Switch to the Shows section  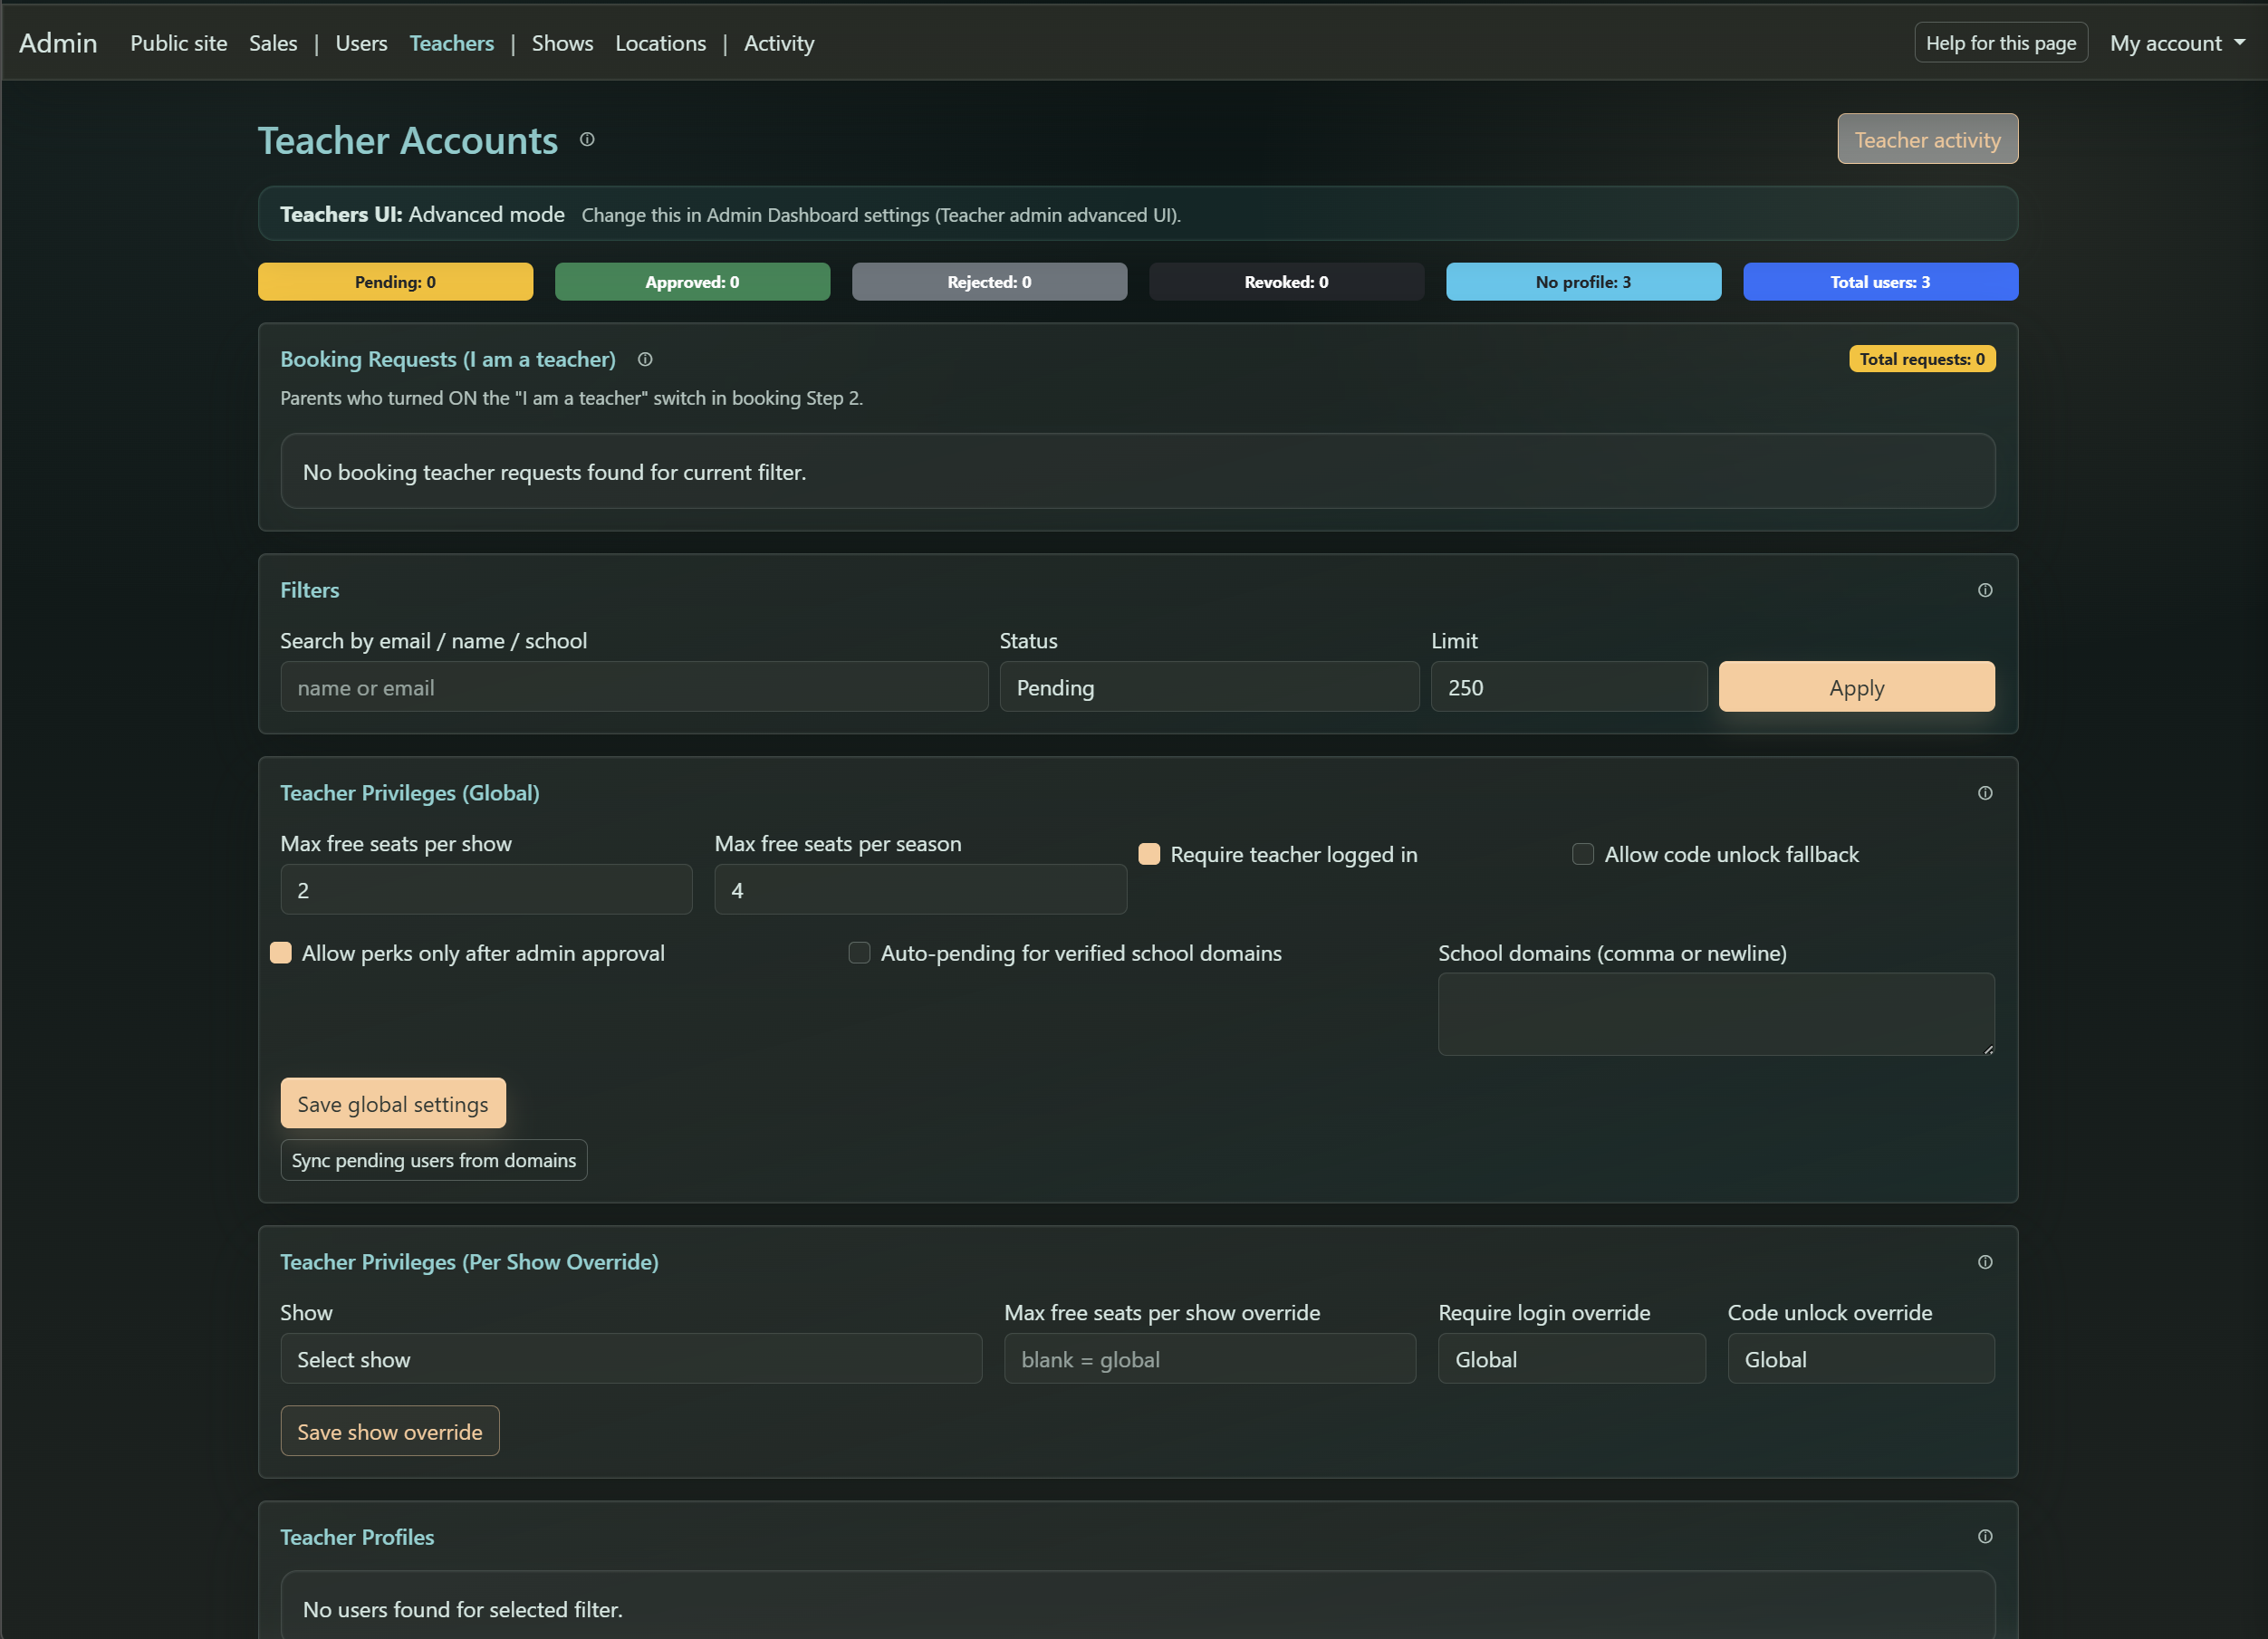coord(562,43)
